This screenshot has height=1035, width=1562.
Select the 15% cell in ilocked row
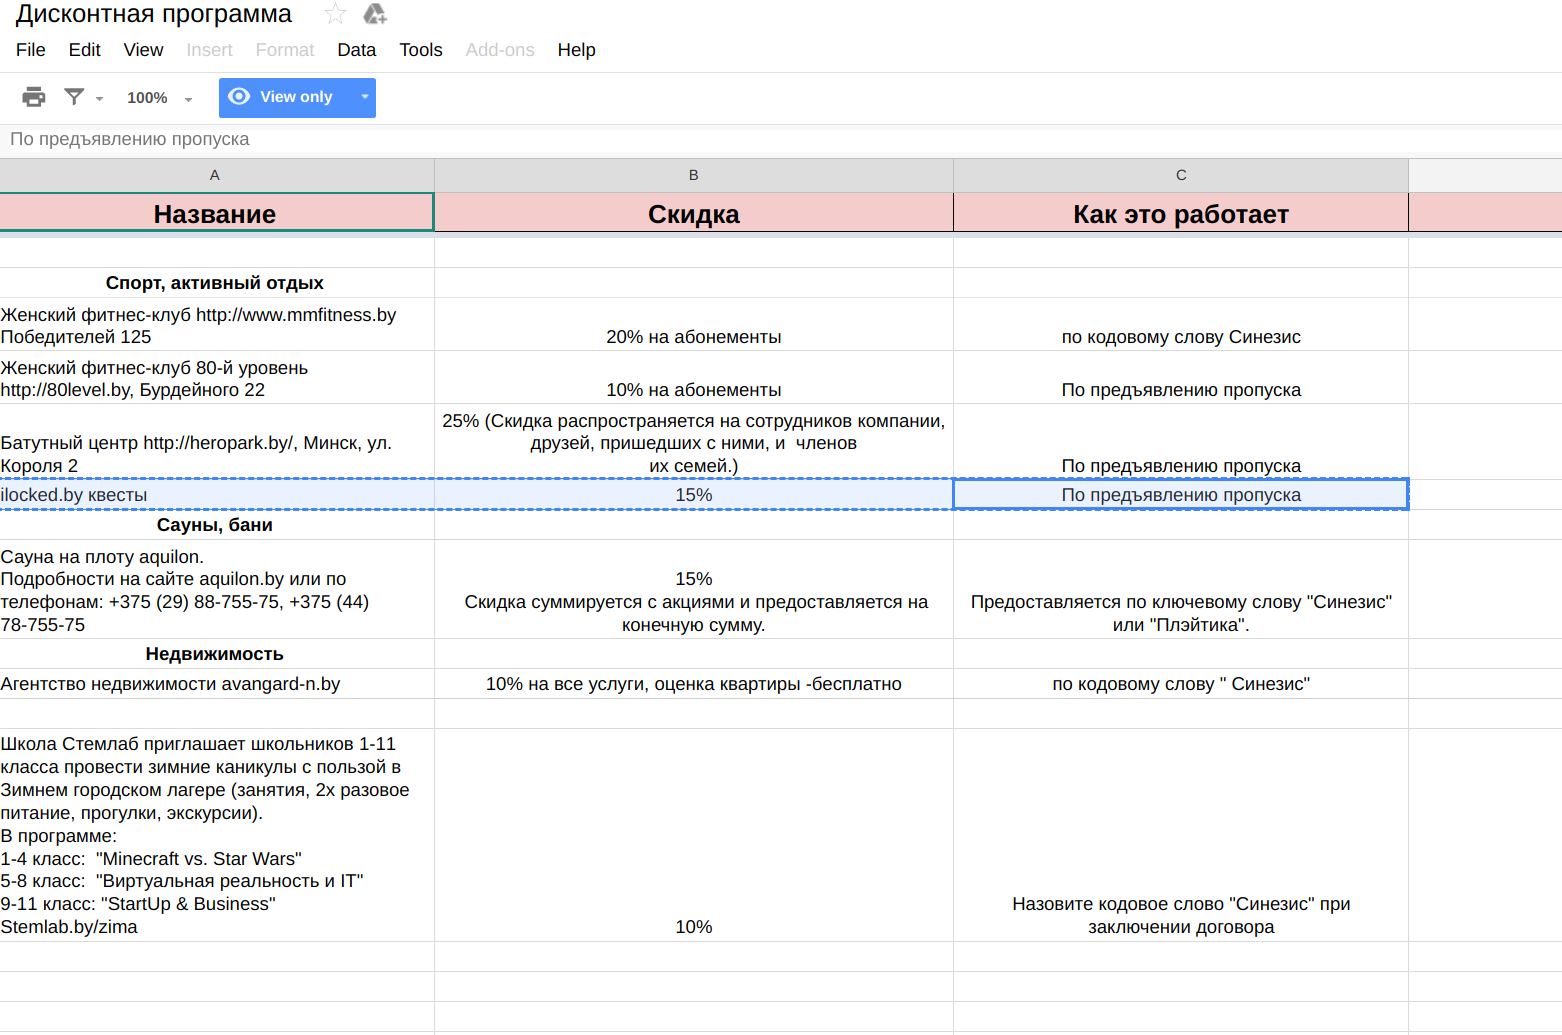[694, 495]
